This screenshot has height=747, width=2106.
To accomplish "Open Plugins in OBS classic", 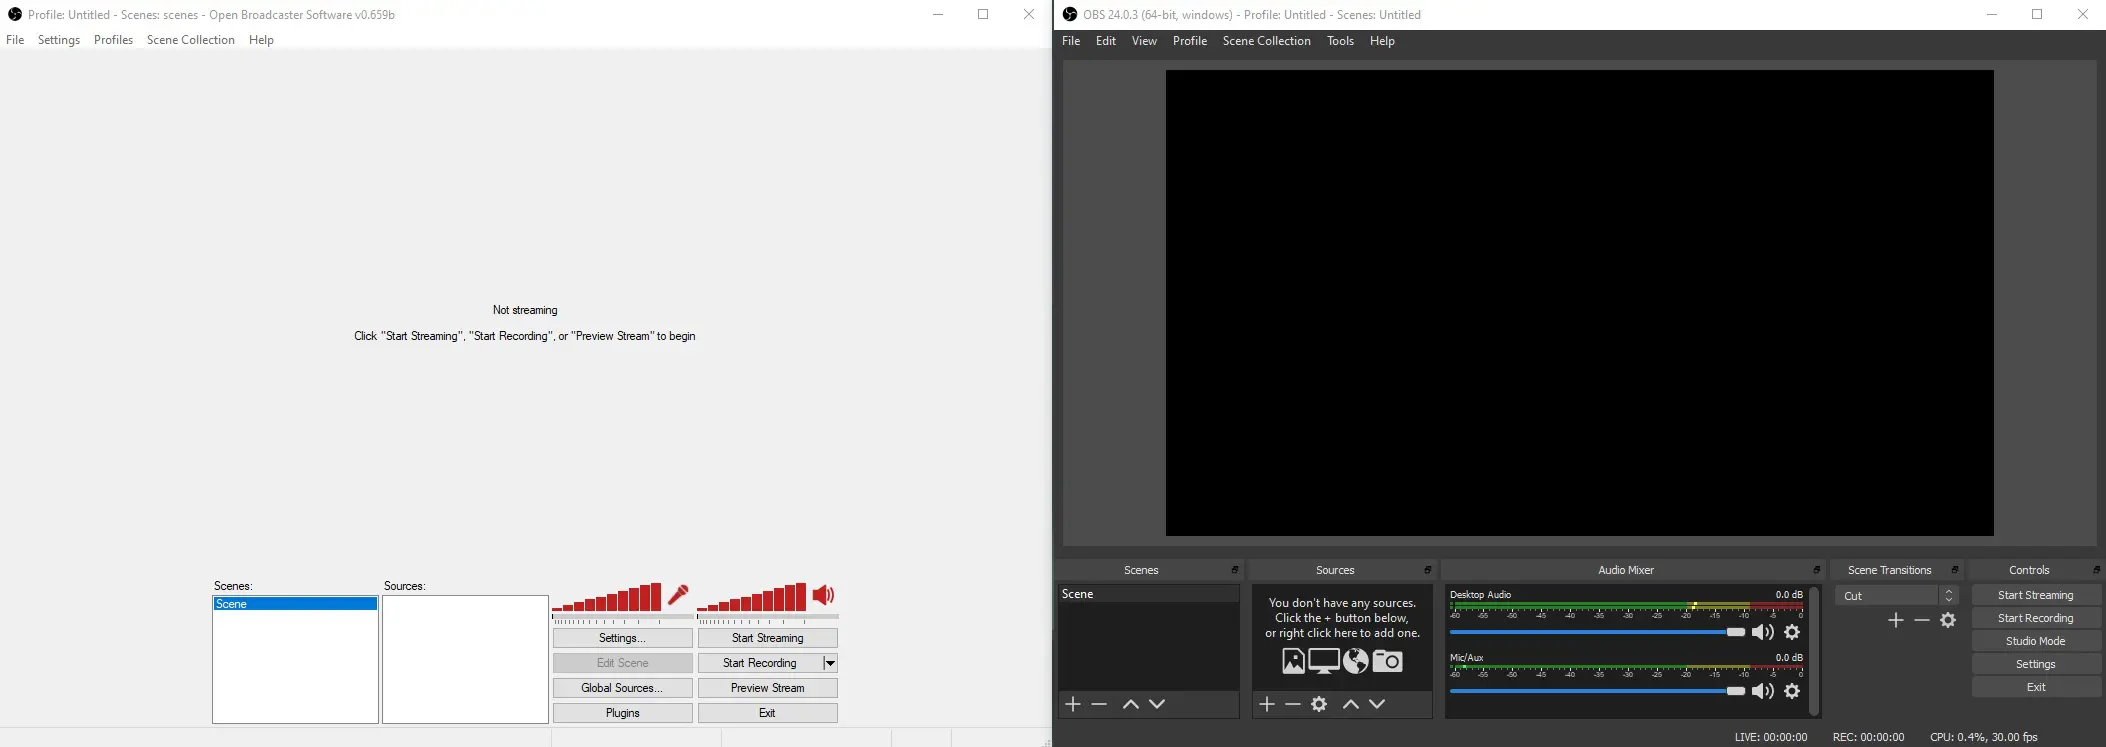I will tap(622, 713).
